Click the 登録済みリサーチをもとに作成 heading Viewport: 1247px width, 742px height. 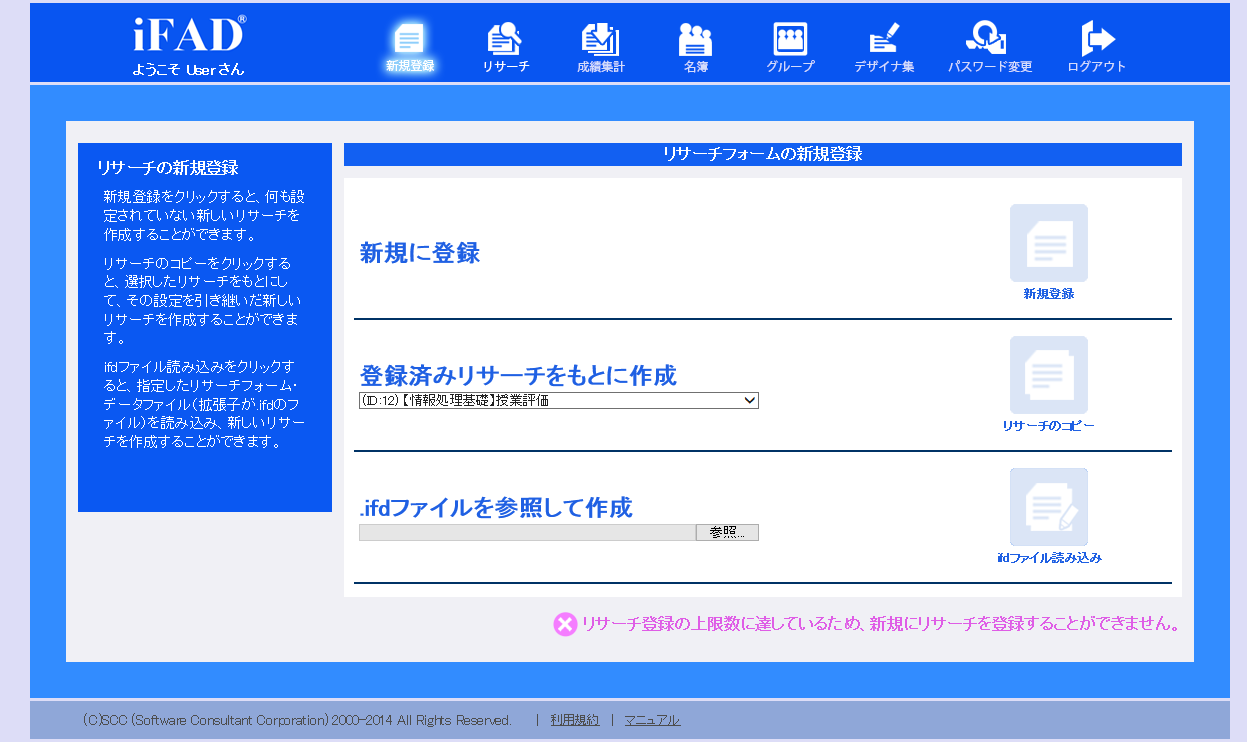pos(518,376)
